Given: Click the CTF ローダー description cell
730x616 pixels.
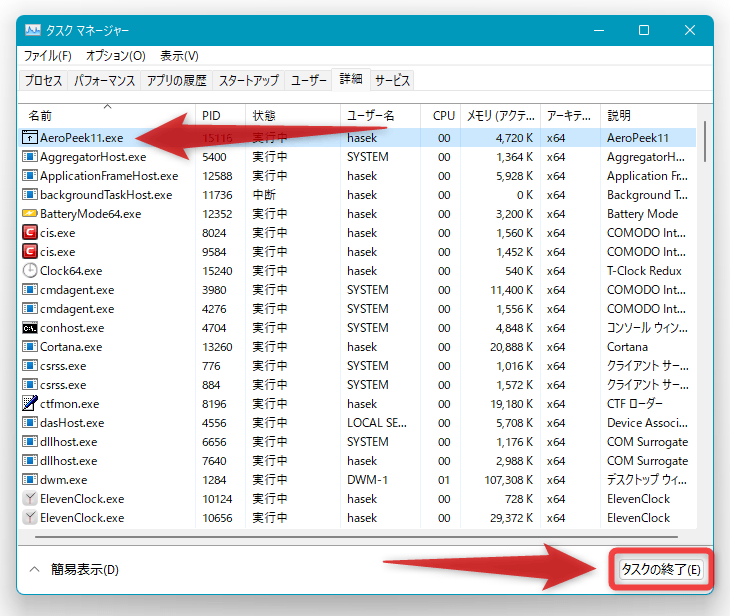Looking at the screenshot, I should 635,404.
